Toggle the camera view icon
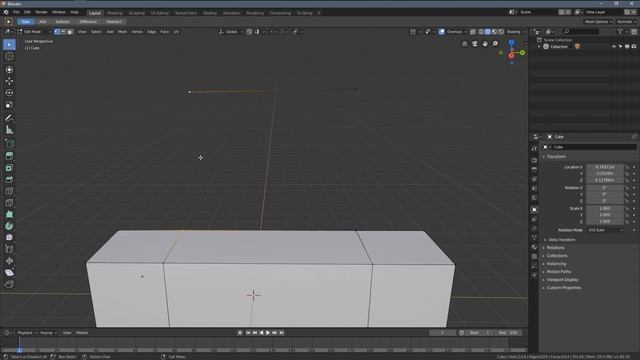The width and height of the screenshot is (640, 360). tap(475, 44)
